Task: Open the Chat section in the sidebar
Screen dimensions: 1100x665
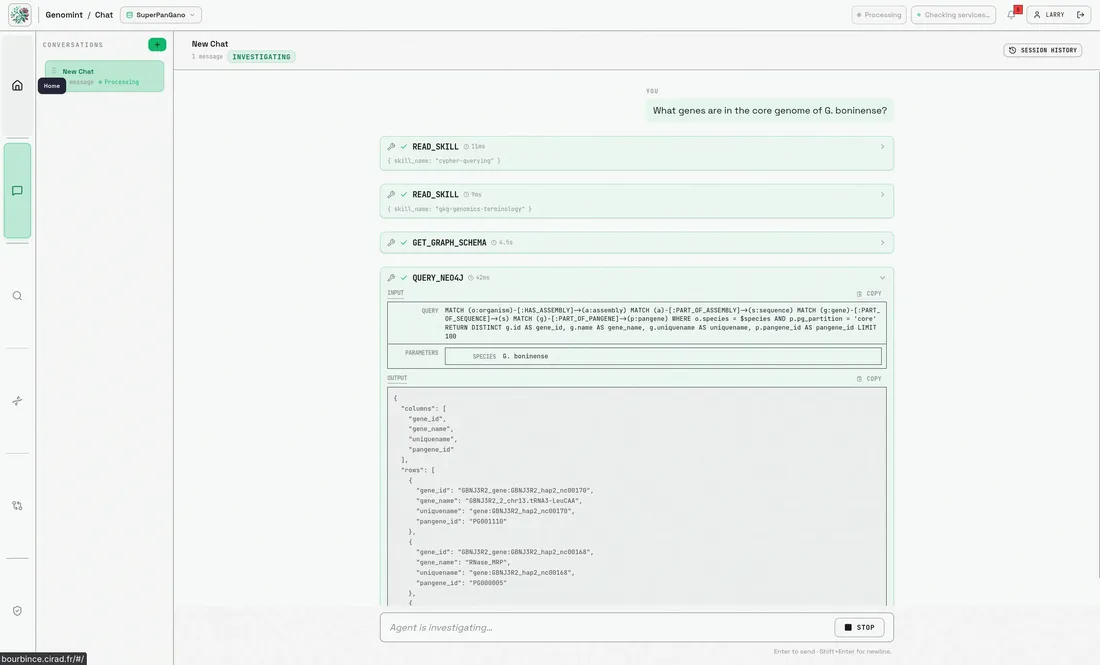Action: [18, 191]
